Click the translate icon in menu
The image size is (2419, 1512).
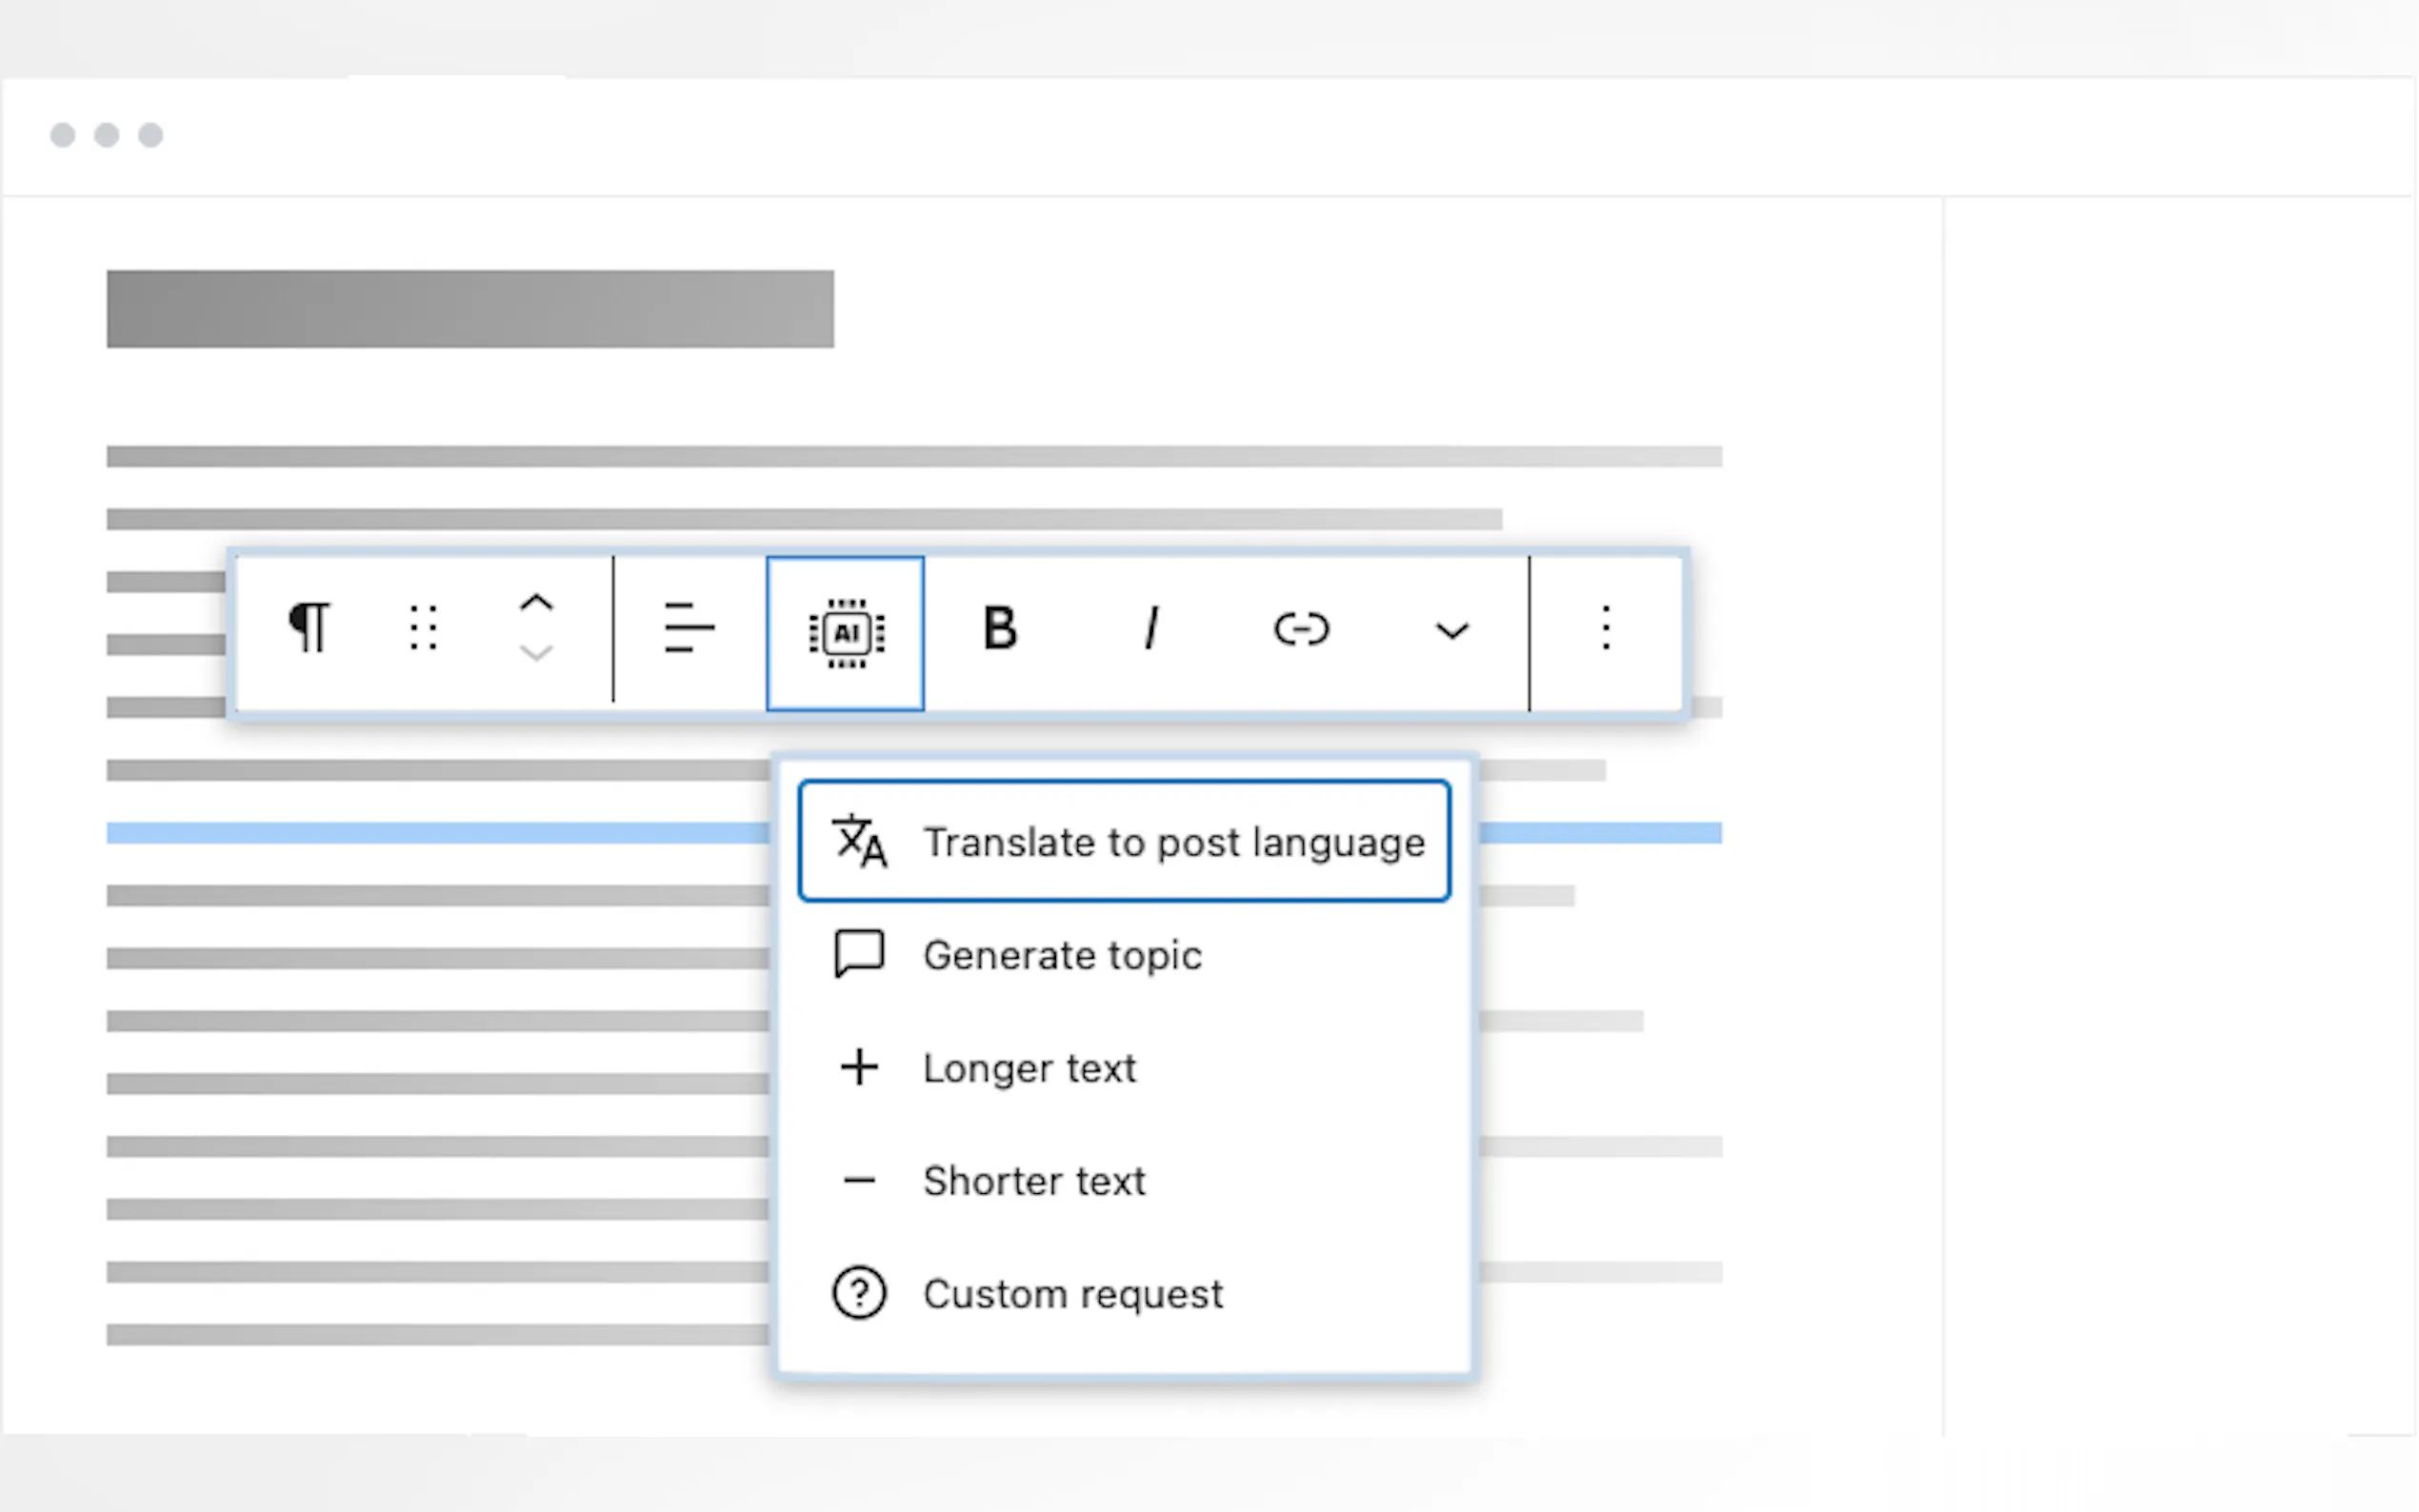pos(859,842)
